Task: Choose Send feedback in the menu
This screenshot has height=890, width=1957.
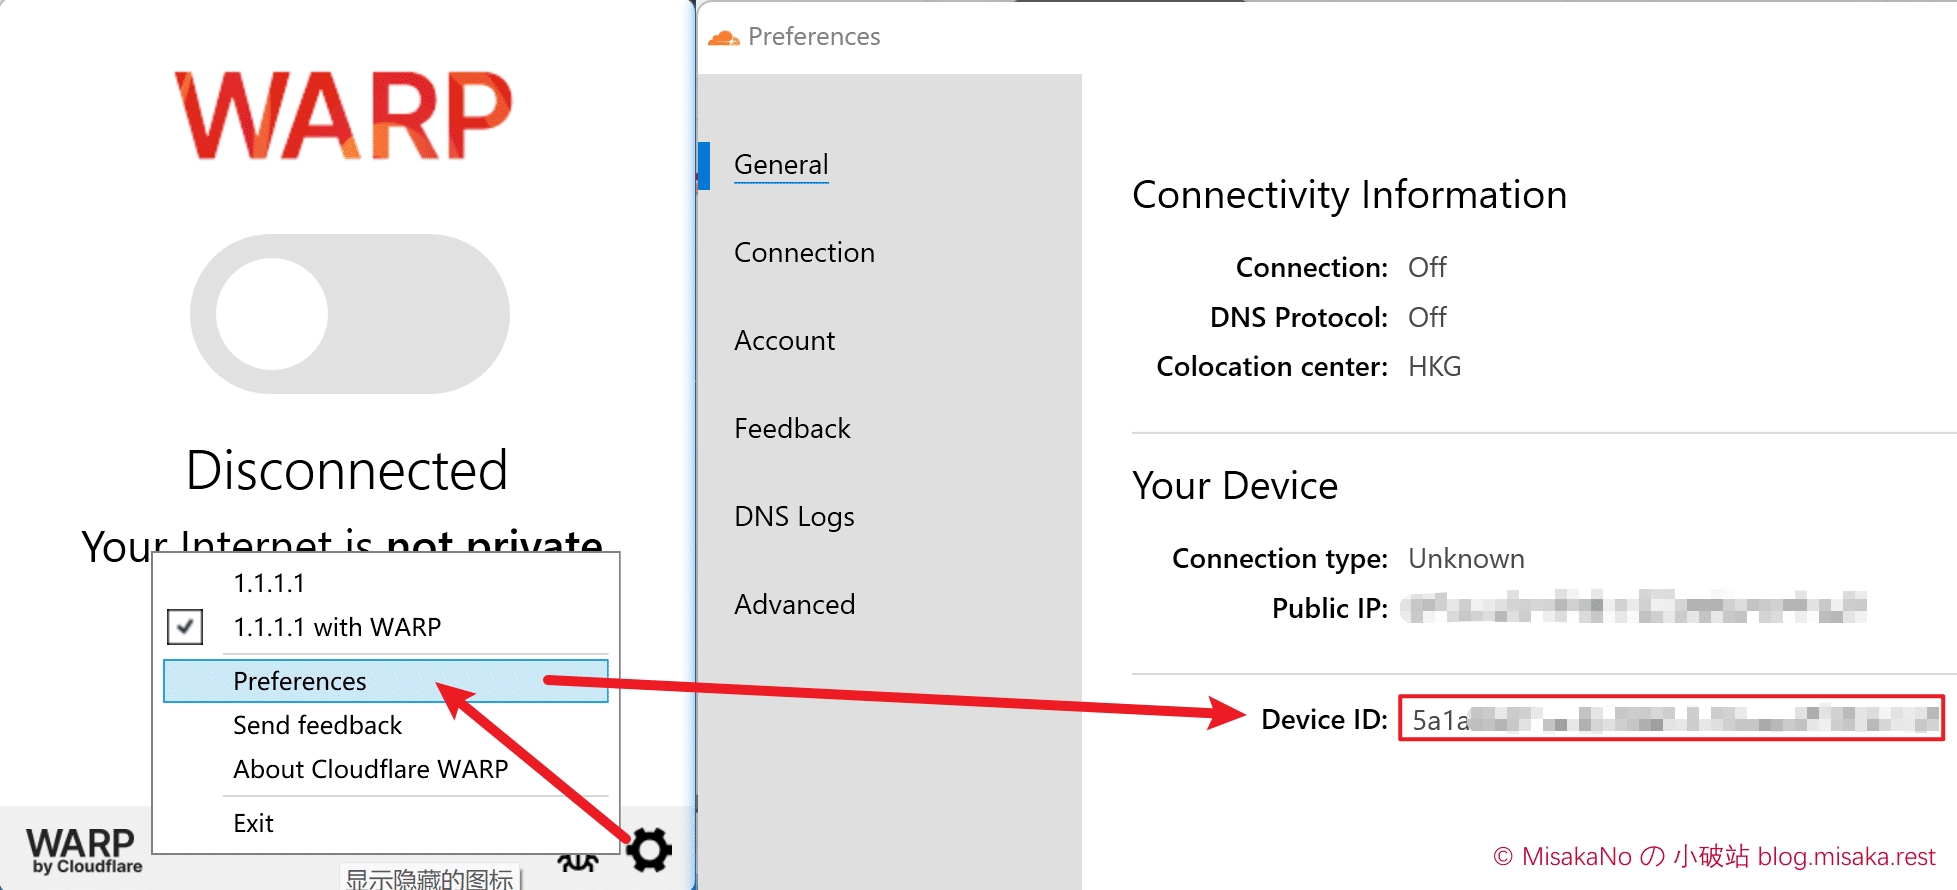Action: [x=317, y=725]
